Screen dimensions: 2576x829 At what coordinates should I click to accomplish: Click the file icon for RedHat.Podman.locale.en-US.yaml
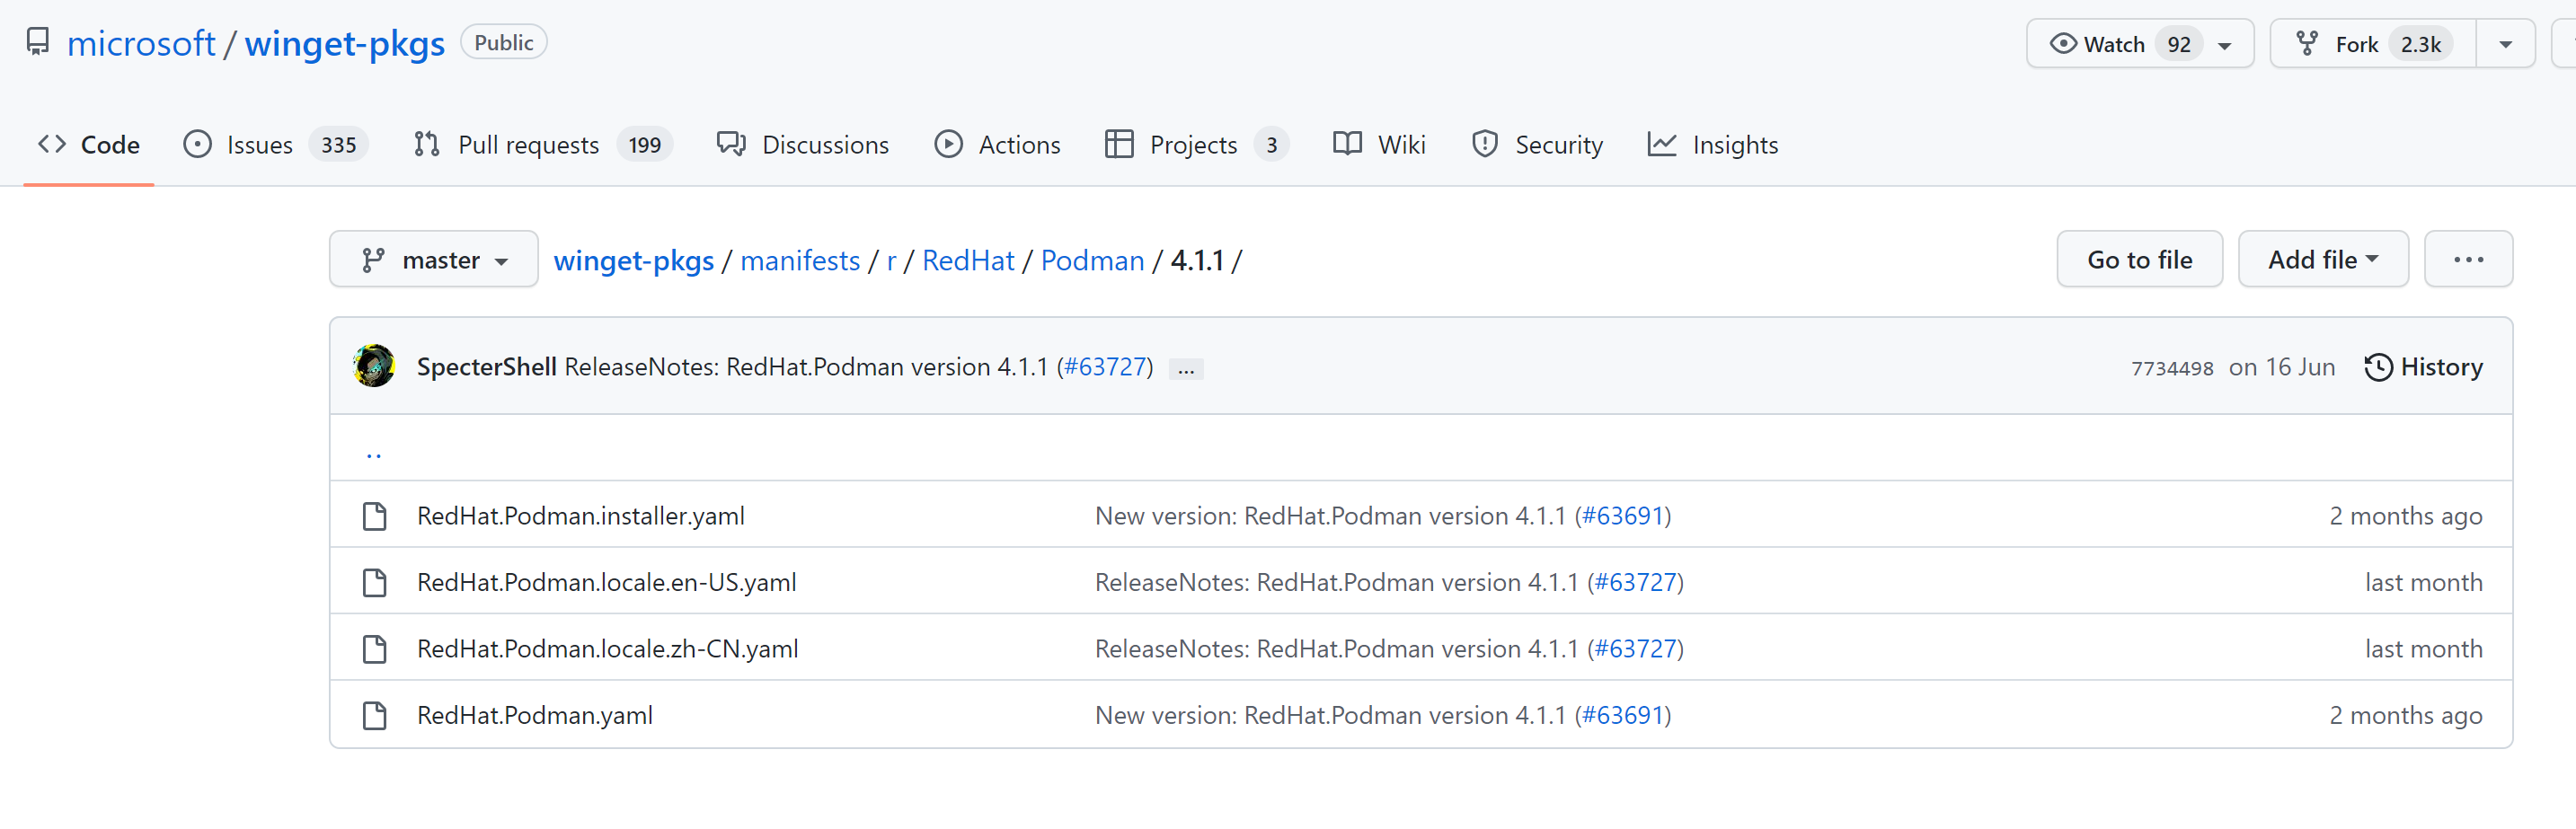pos(375,582)
